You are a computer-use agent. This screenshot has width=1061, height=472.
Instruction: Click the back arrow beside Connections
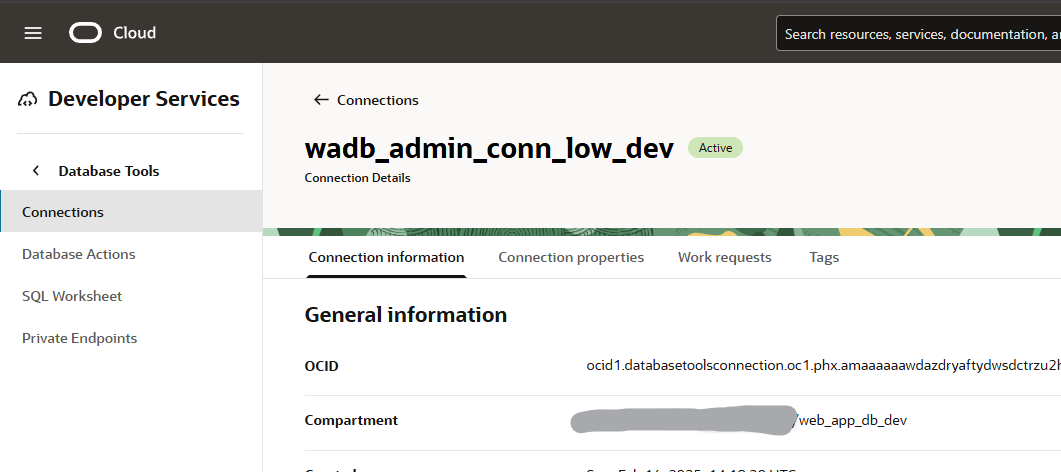pos(321,100)
